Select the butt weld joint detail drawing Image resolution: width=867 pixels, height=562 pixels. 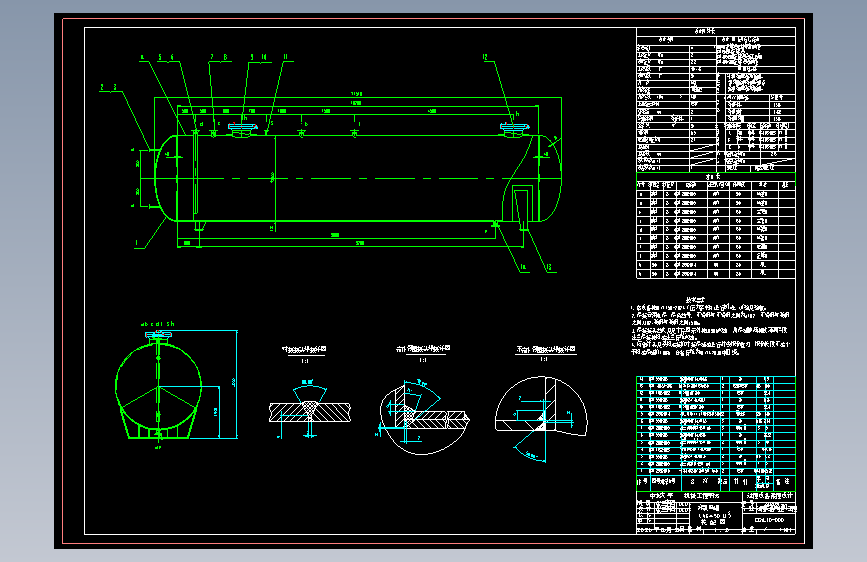pos(310,410)
